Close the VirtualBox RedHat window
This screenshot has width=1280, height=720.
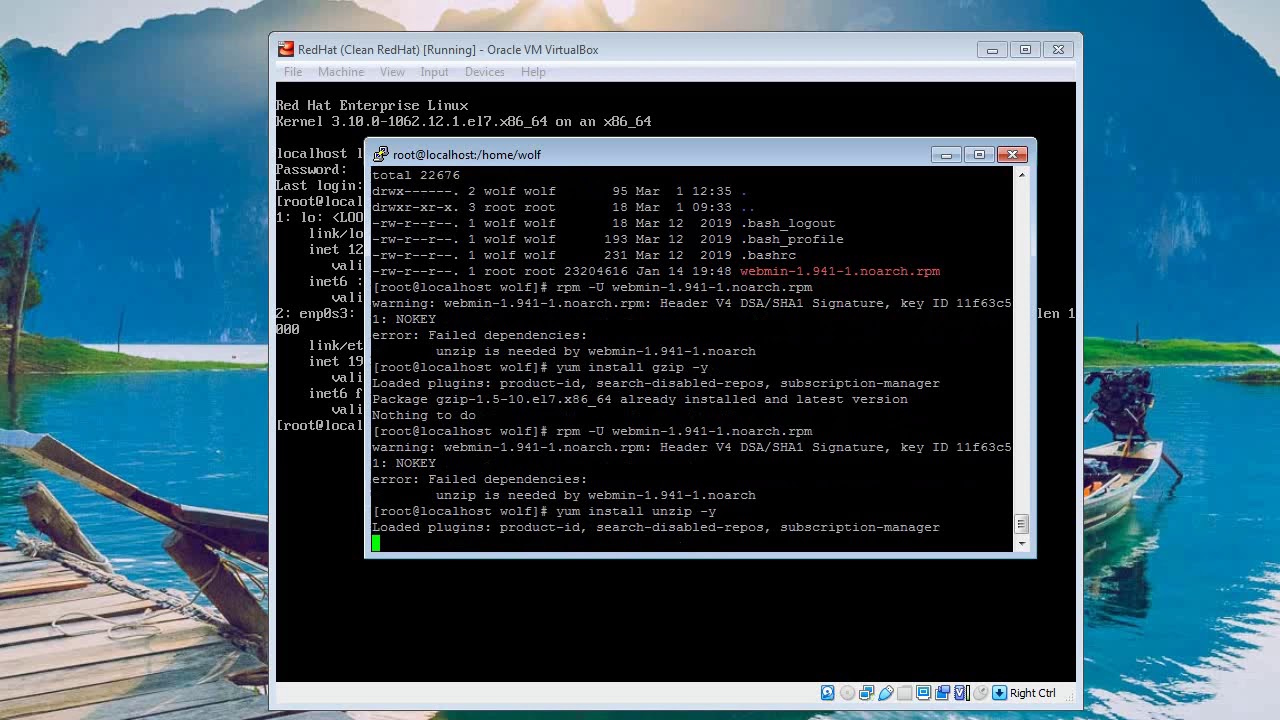[1058, 49]
